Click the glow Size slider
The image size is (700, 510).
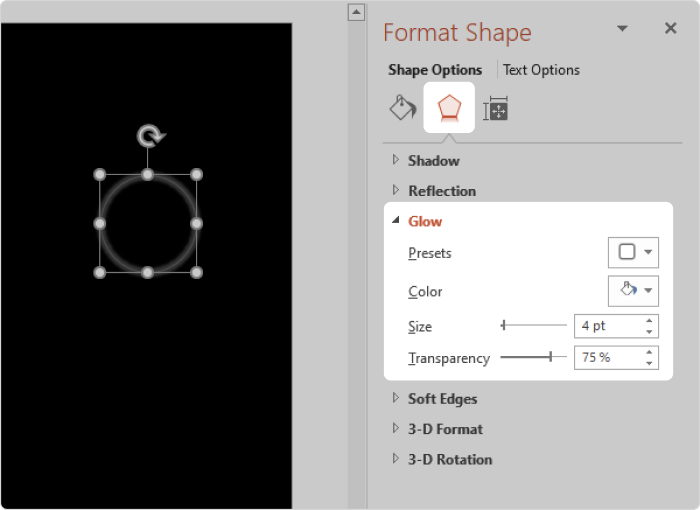tap(533, 326)
